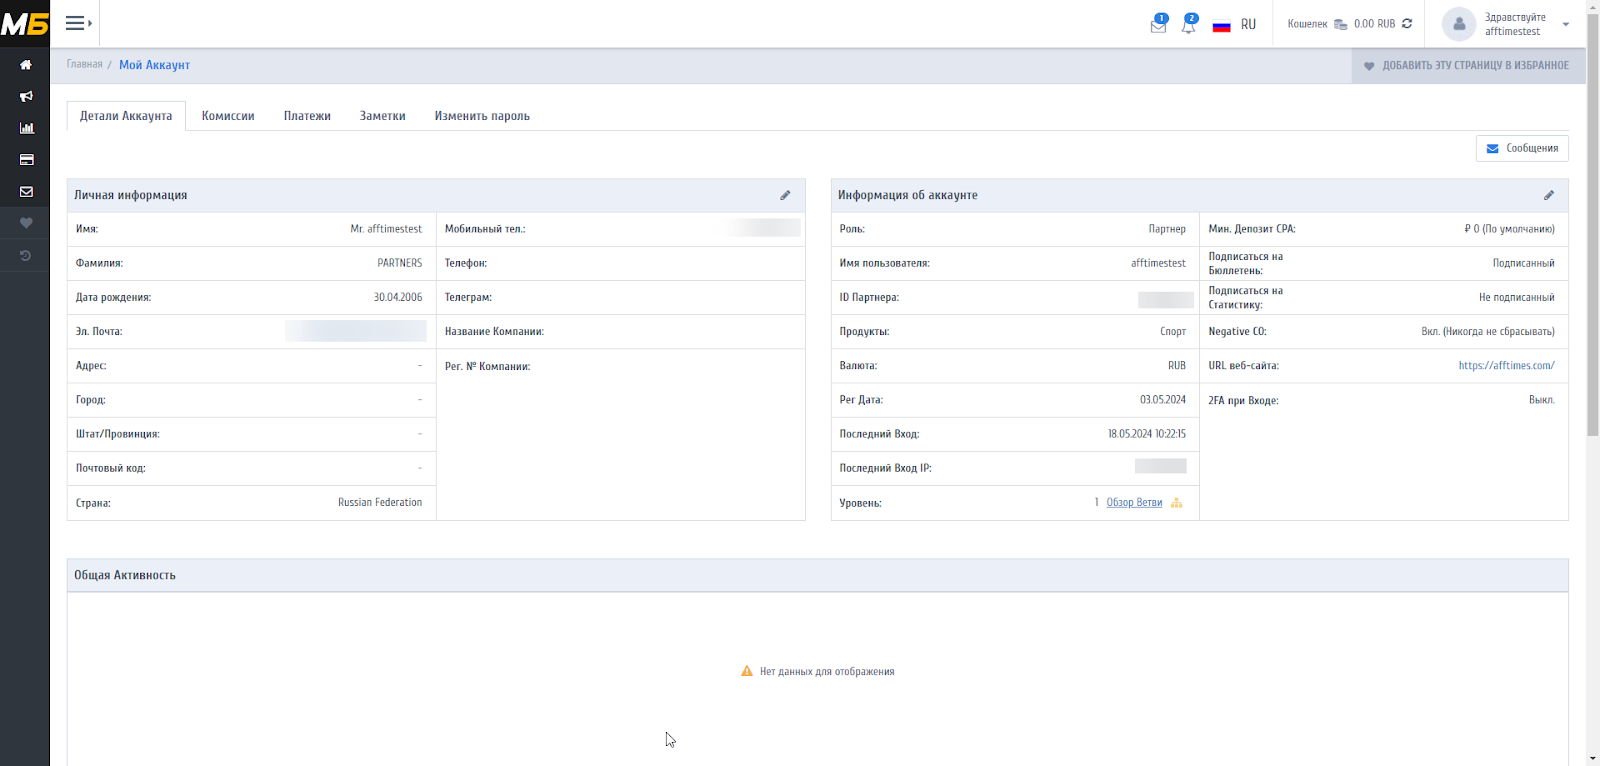Open the history clock icon in the sidebar

tap(26, 256)
